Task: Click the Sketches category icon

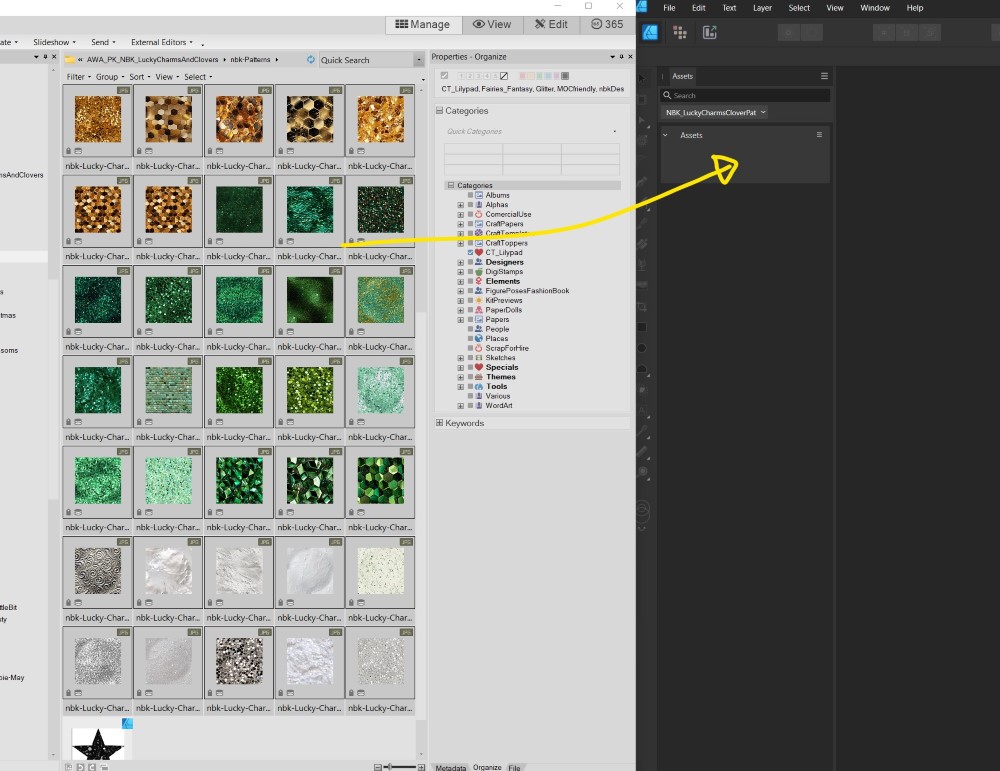Action: tap(479, 358)
